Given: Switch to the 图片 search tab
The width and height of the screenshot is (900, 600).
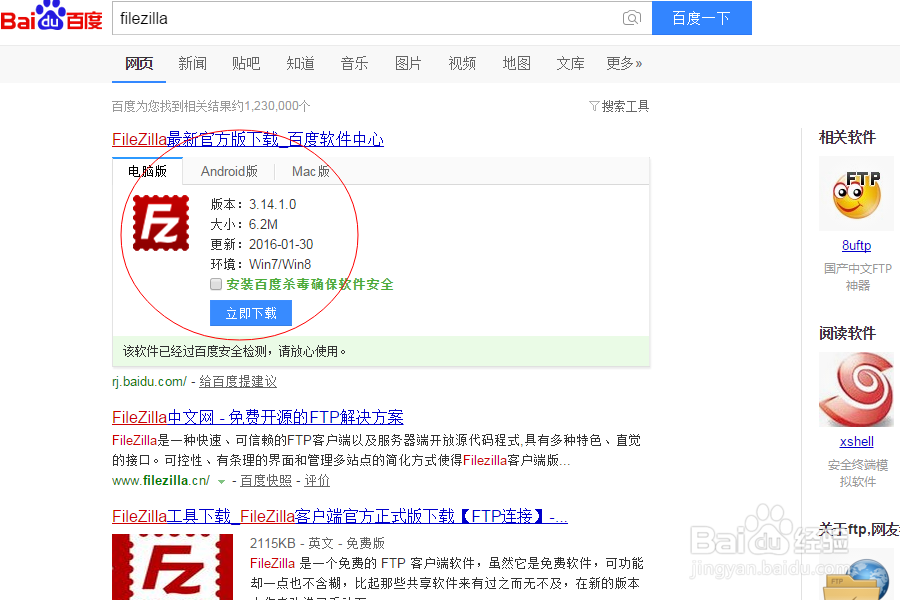Looking at the screenshot, I should click(x=408, y=63).
